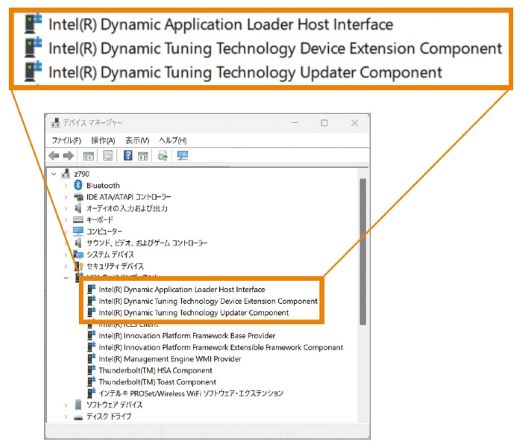
Task: Expand the Bluetooth category
Action: tap(66, 185)
